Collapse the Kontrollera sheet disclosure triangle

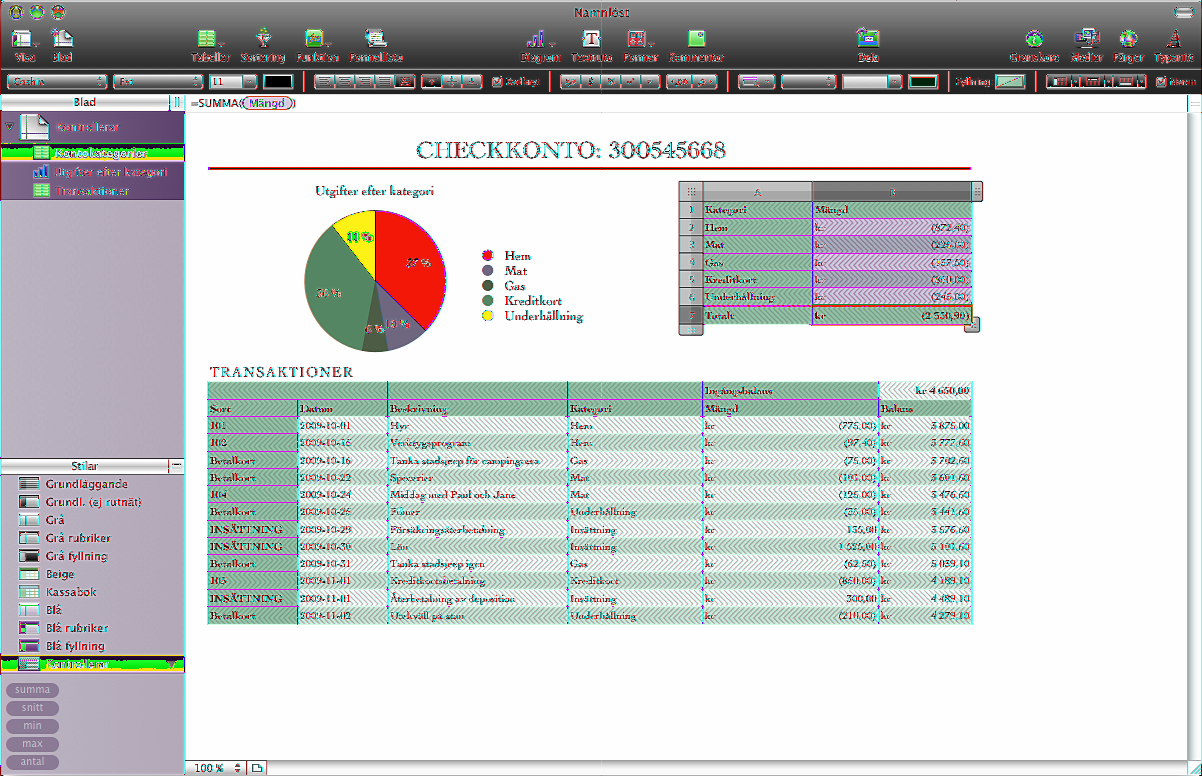[9, 127]
